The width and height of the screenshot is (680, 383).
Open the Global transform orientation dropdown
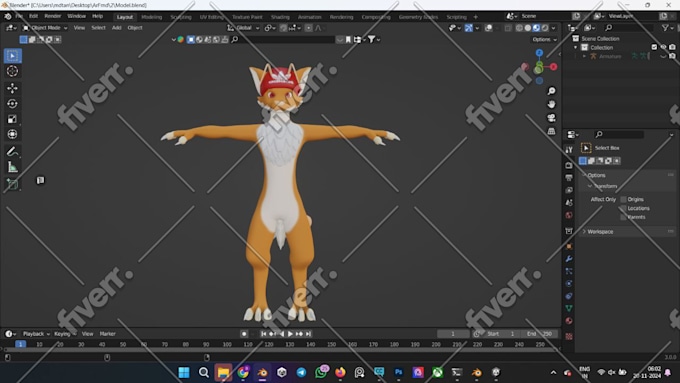(243, 28)
